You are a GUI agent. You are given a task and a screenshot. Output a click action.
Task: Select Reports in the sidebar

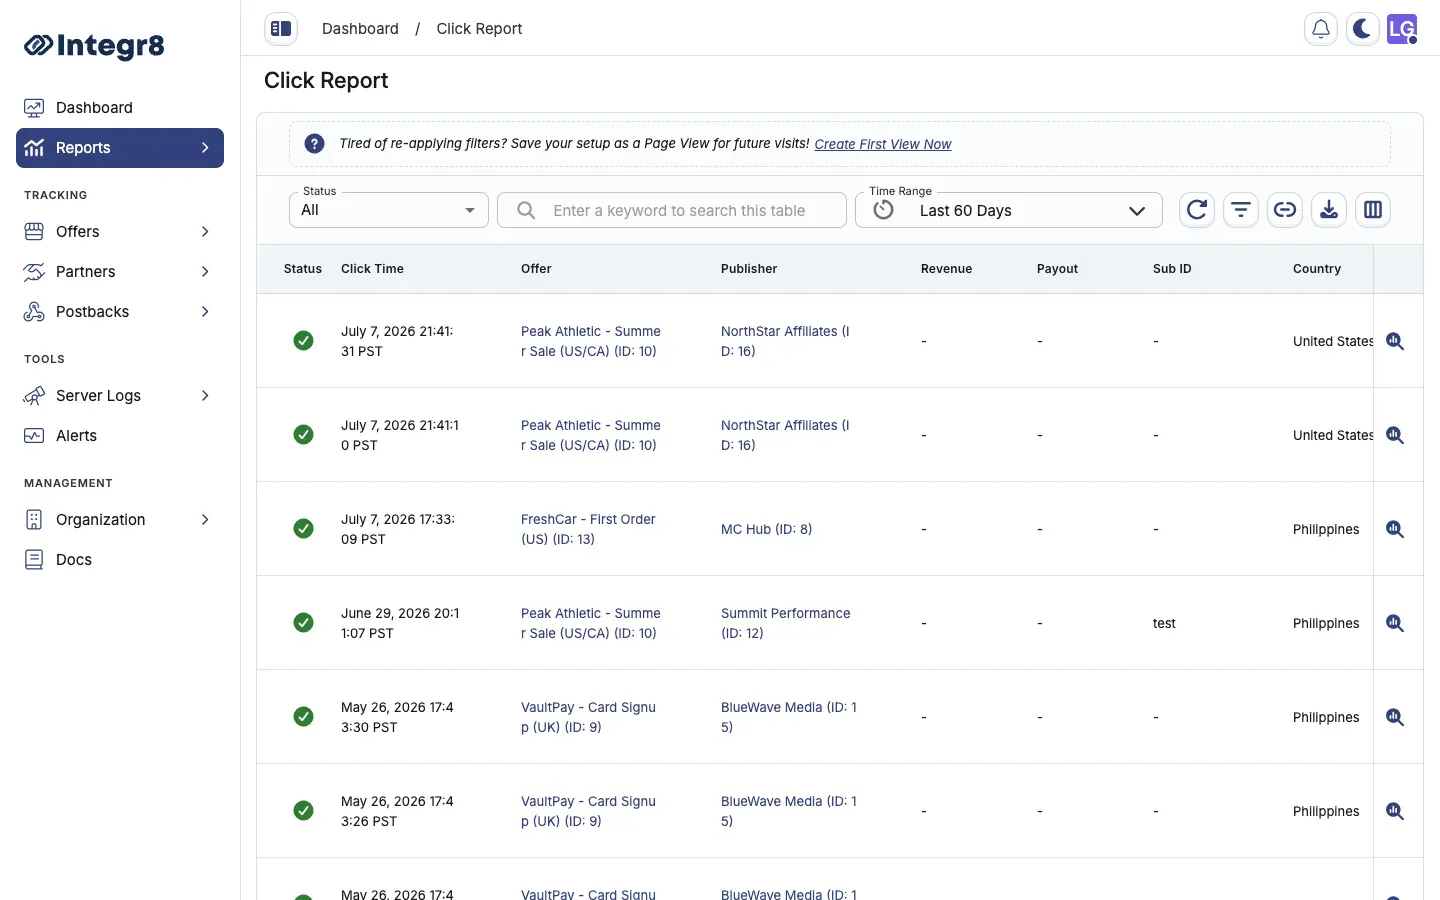tap(120, 148)
